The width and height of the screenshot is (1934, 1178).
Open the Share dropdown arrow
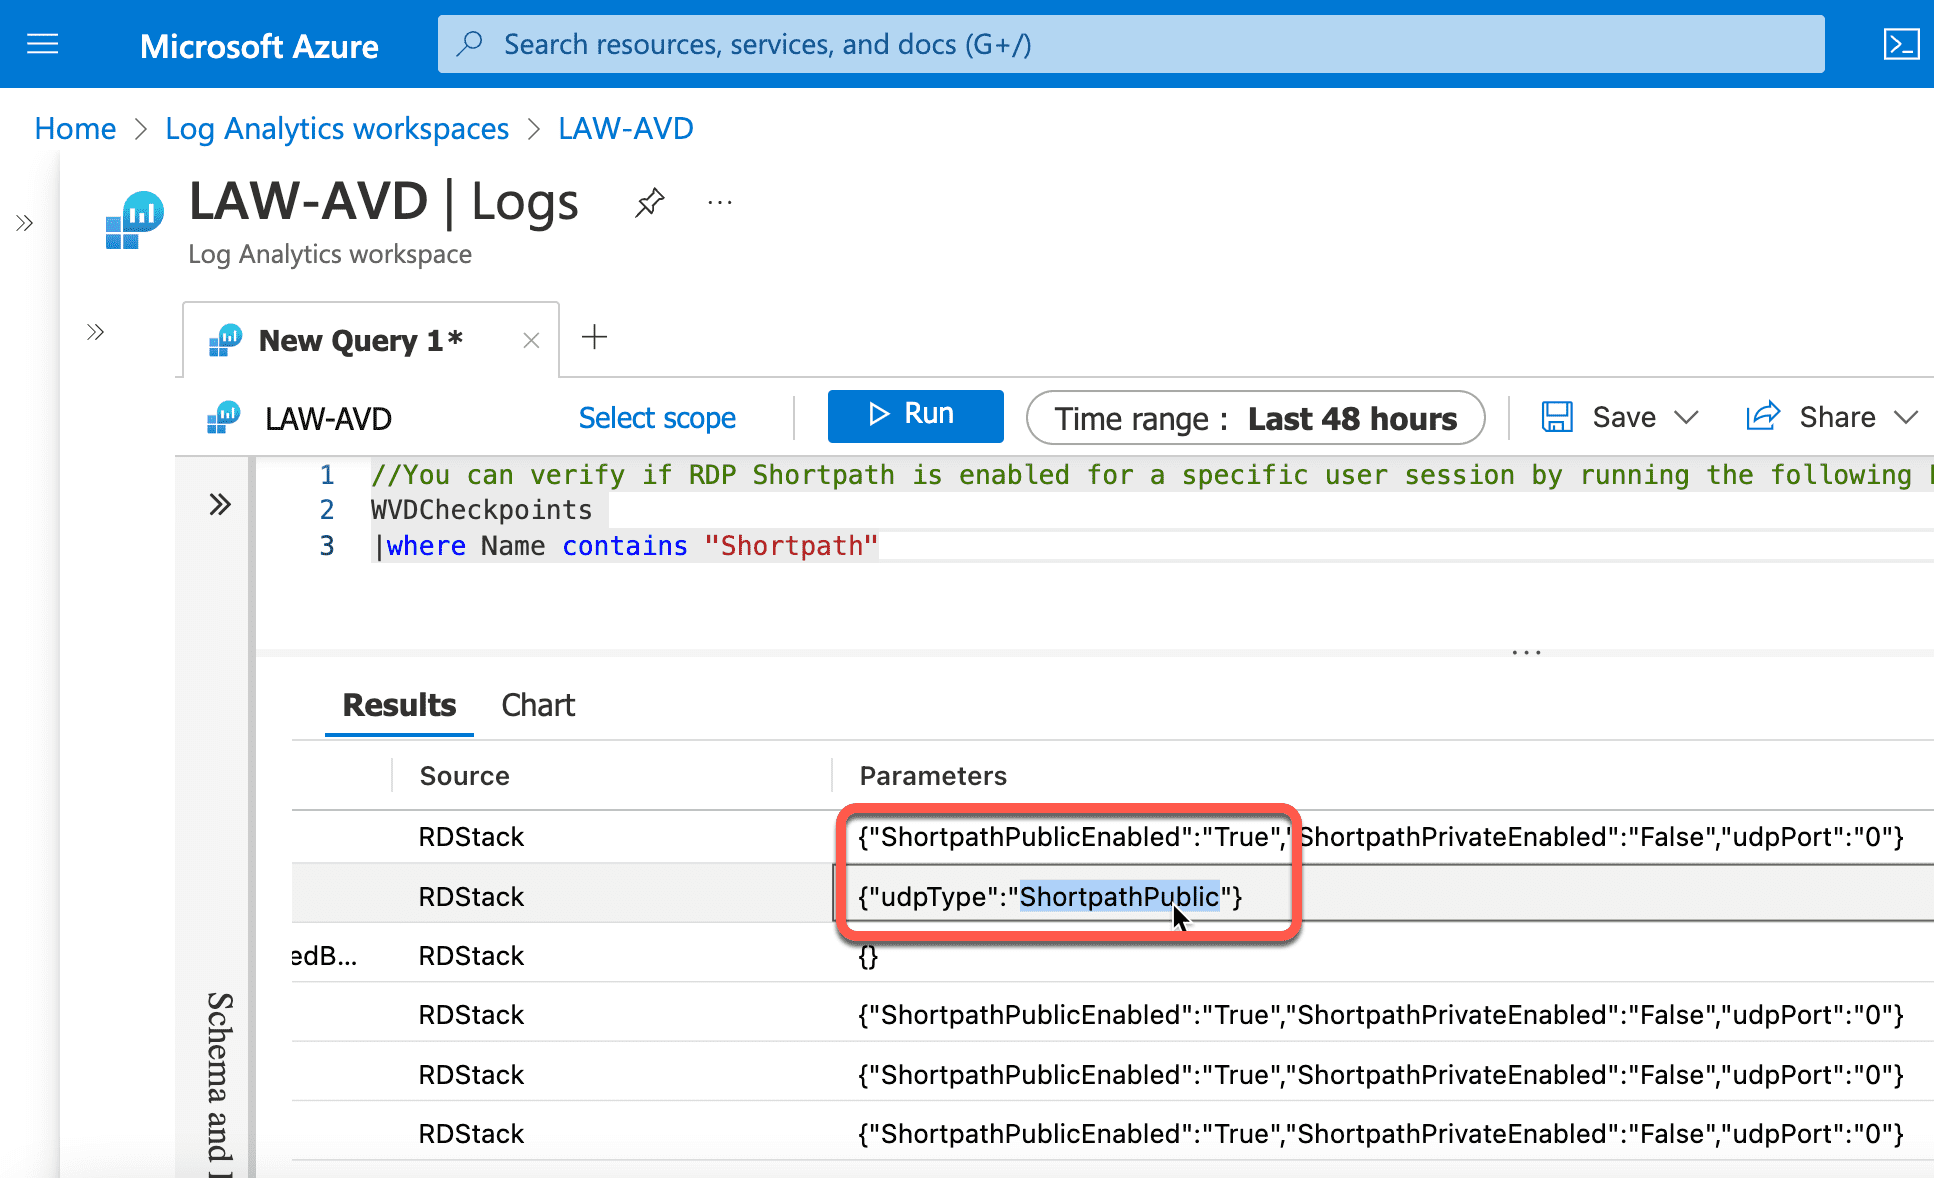click(1907, 417)
